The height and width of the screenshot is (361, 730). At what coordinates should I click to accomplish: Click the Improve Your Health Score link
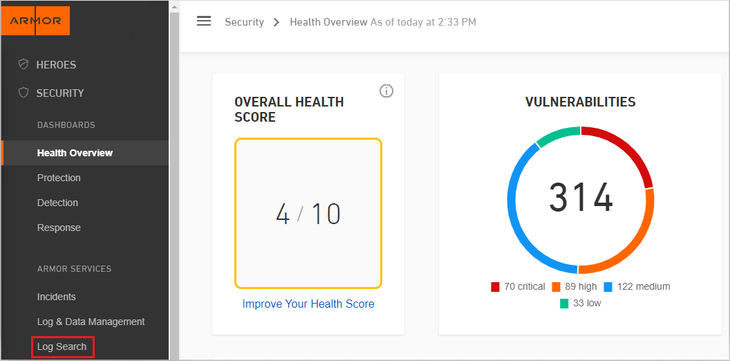click(308, 304)
